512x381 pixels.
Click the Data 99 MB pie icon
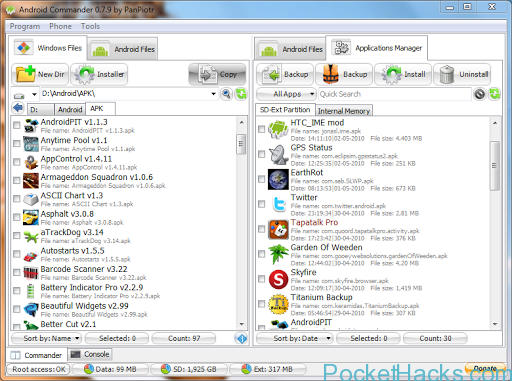pyautogui.click(x=89, y=369)
